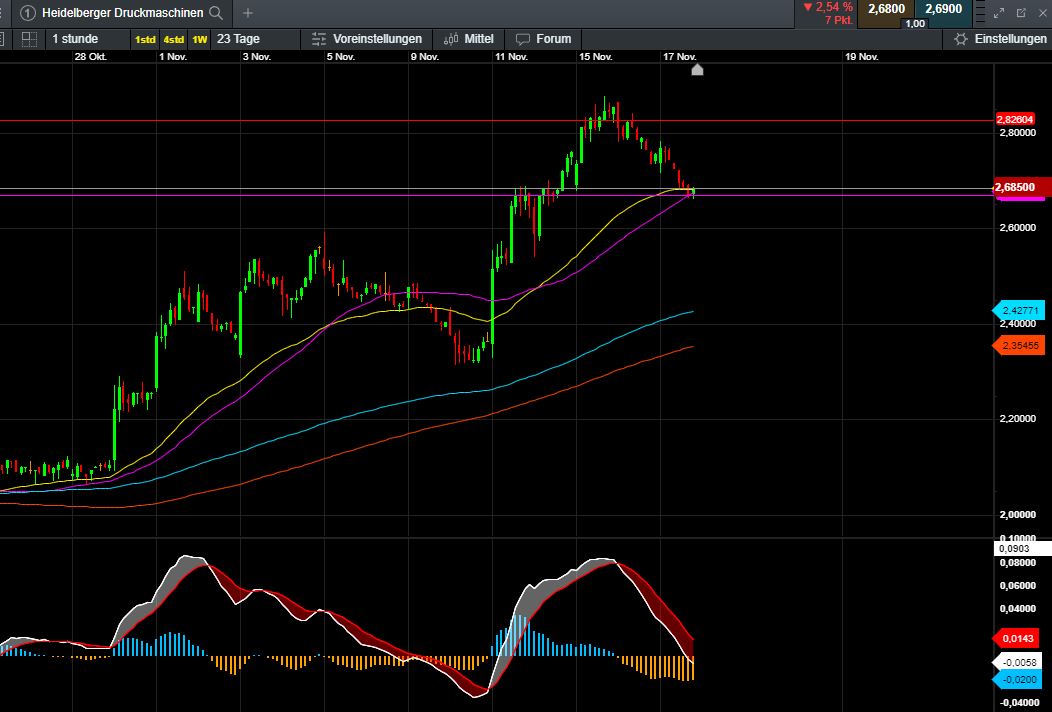Add a new chart tab with plus icon
Viewport: 1052px width, 712px height.
click(248, 13)
